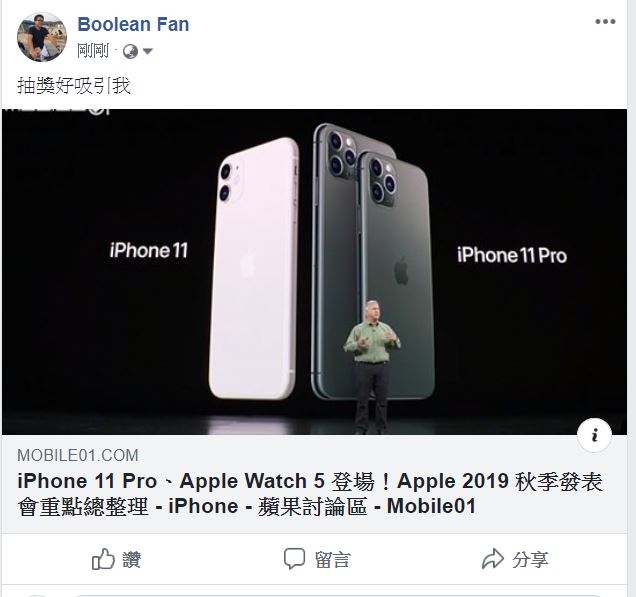Screen dimensions: 636x597
Task: Visit the Boolean Fan profile name link
Action: pyautogui.click(x=133, y=24)
